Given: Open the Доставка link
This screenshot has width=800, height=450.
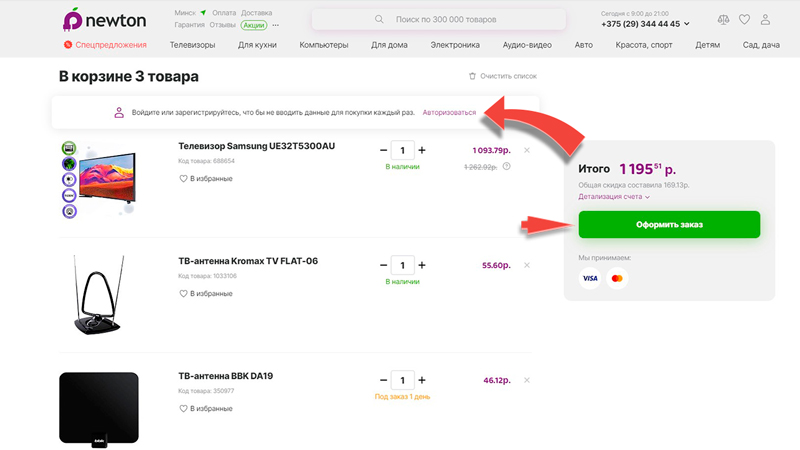Looking at the screenshot, I should click(257, 13).
